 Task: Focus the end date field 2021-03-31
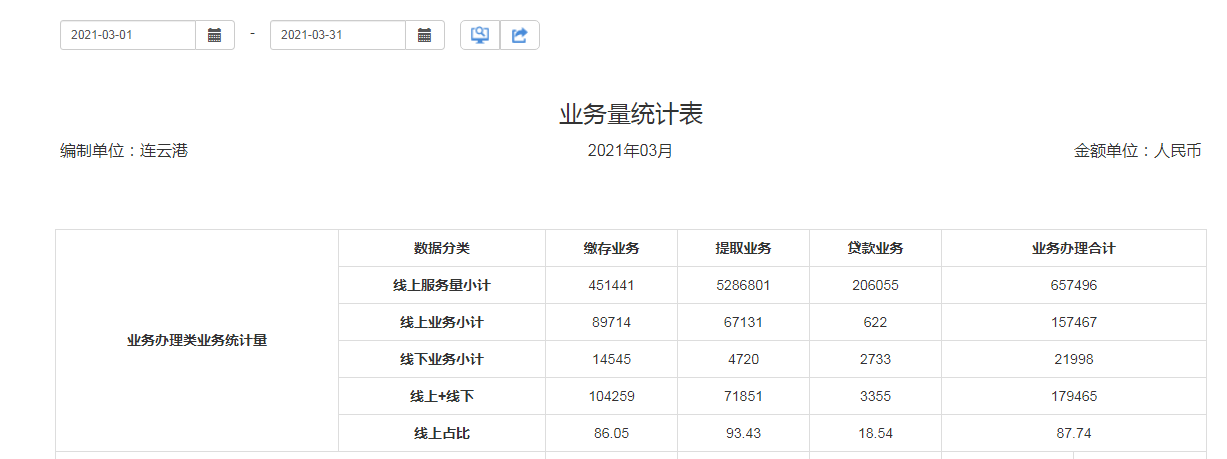coord(338,35)
